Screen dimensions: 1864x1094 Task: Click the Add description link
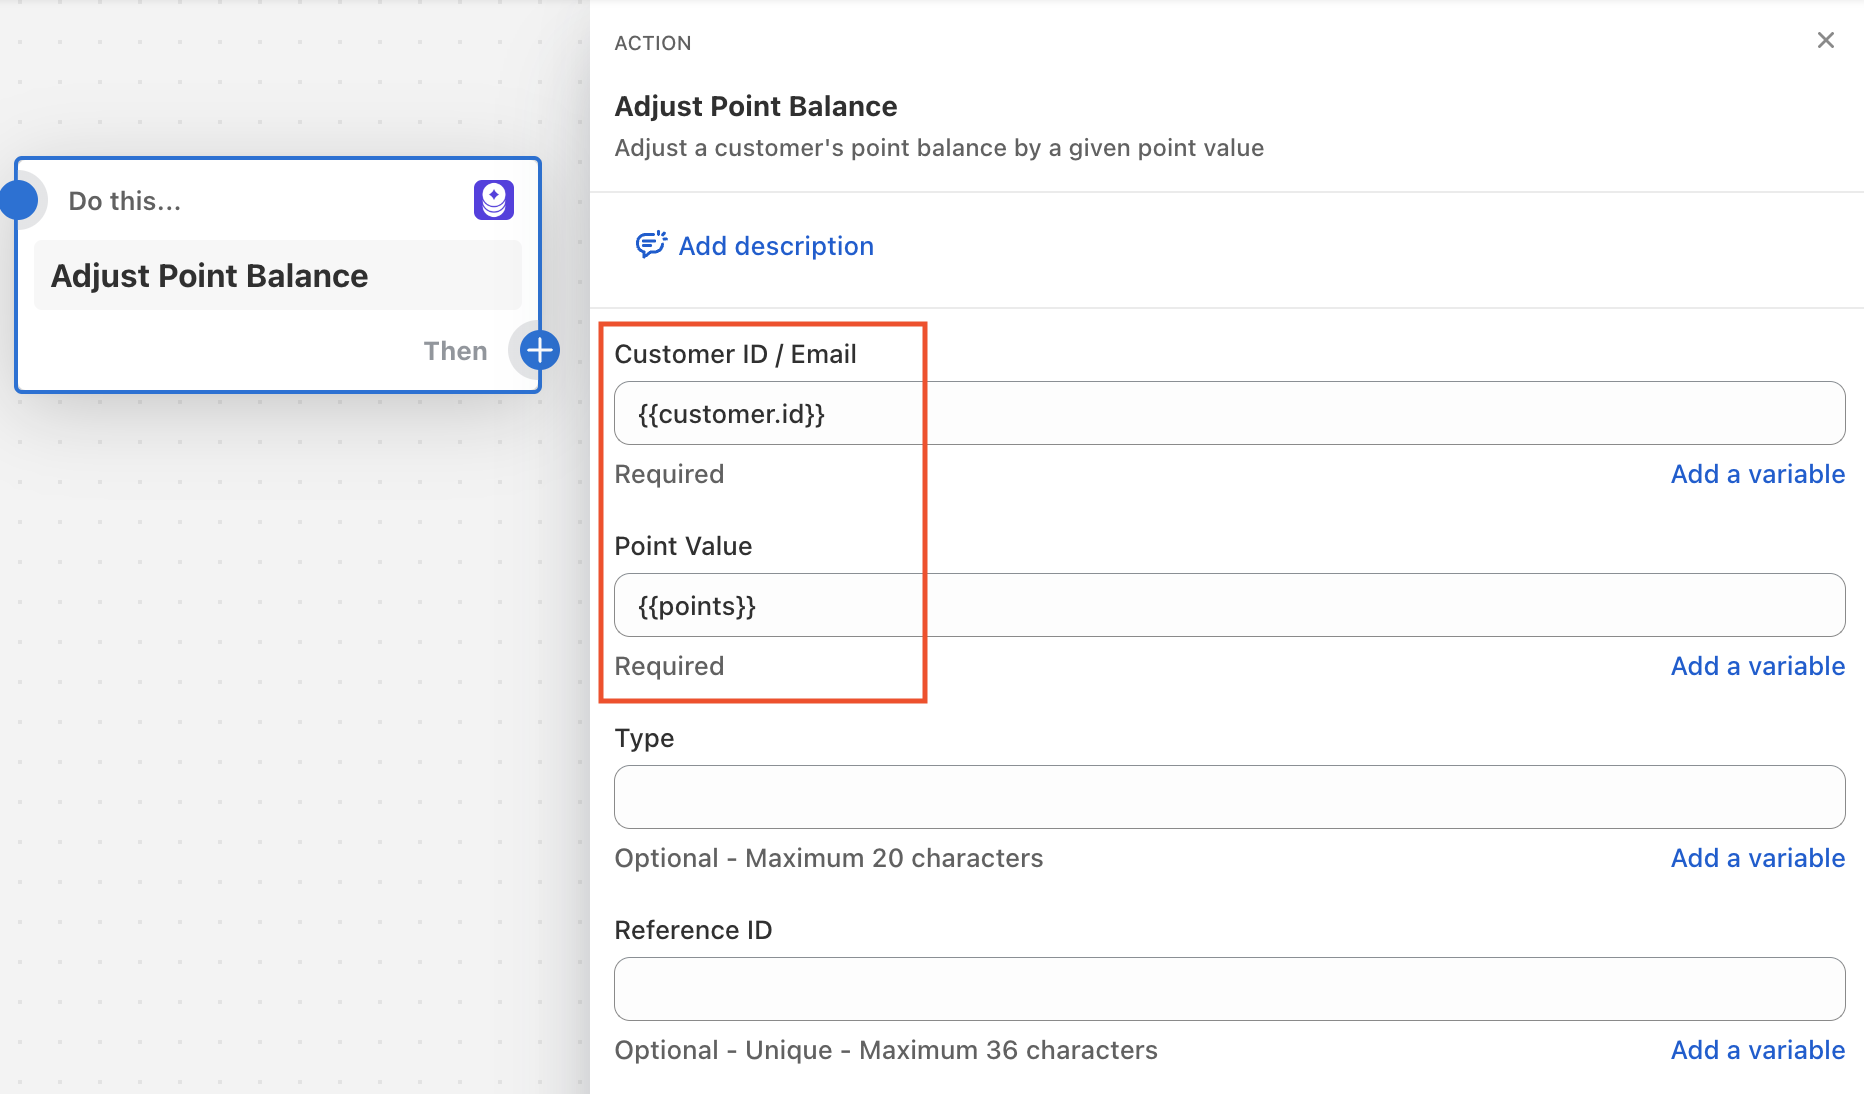pos(776,246)
